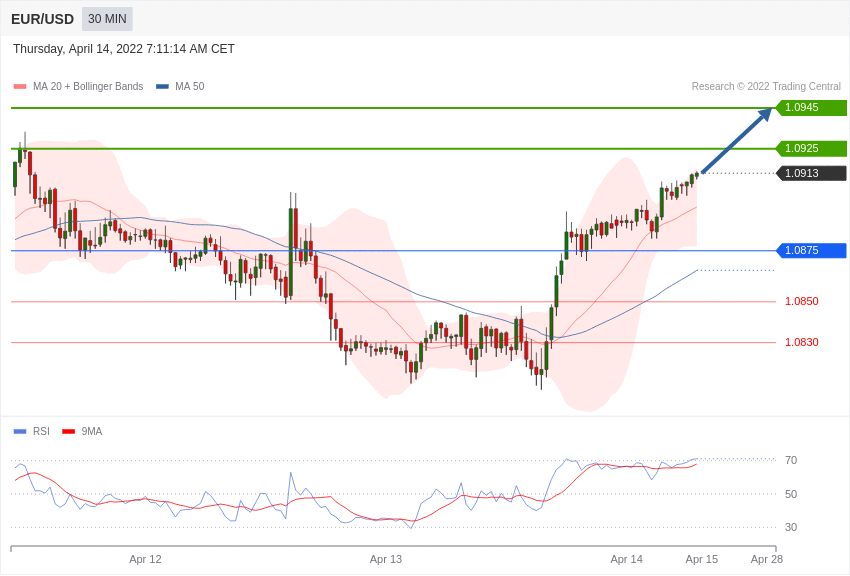Click the EUR/USD pair title
Viewport: 850px width, 576px height.
[42, 20]
